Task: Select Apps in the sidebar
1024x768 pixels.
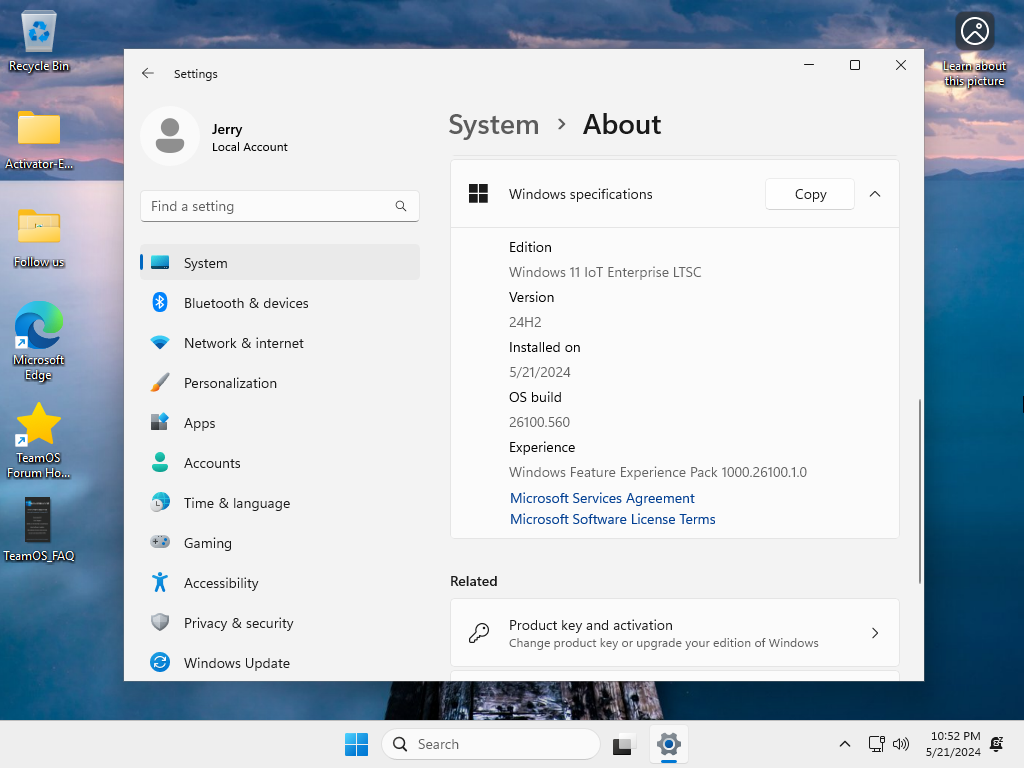Action: [x=280, y=423]
